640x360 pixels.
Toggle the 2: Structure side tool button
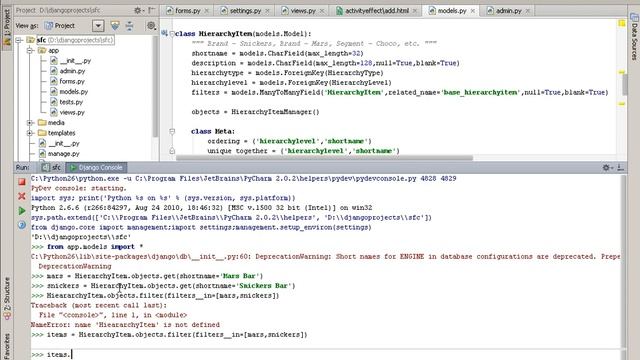coord(7,300)
